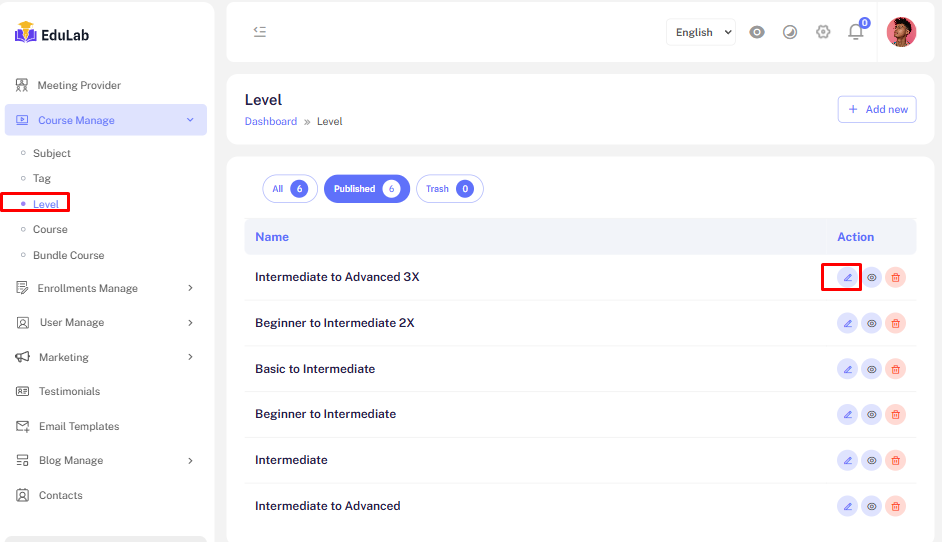Click the trash icon for Basic to Intermediate
The height and width of the screenshot is (542, 942).
(895, 369)
